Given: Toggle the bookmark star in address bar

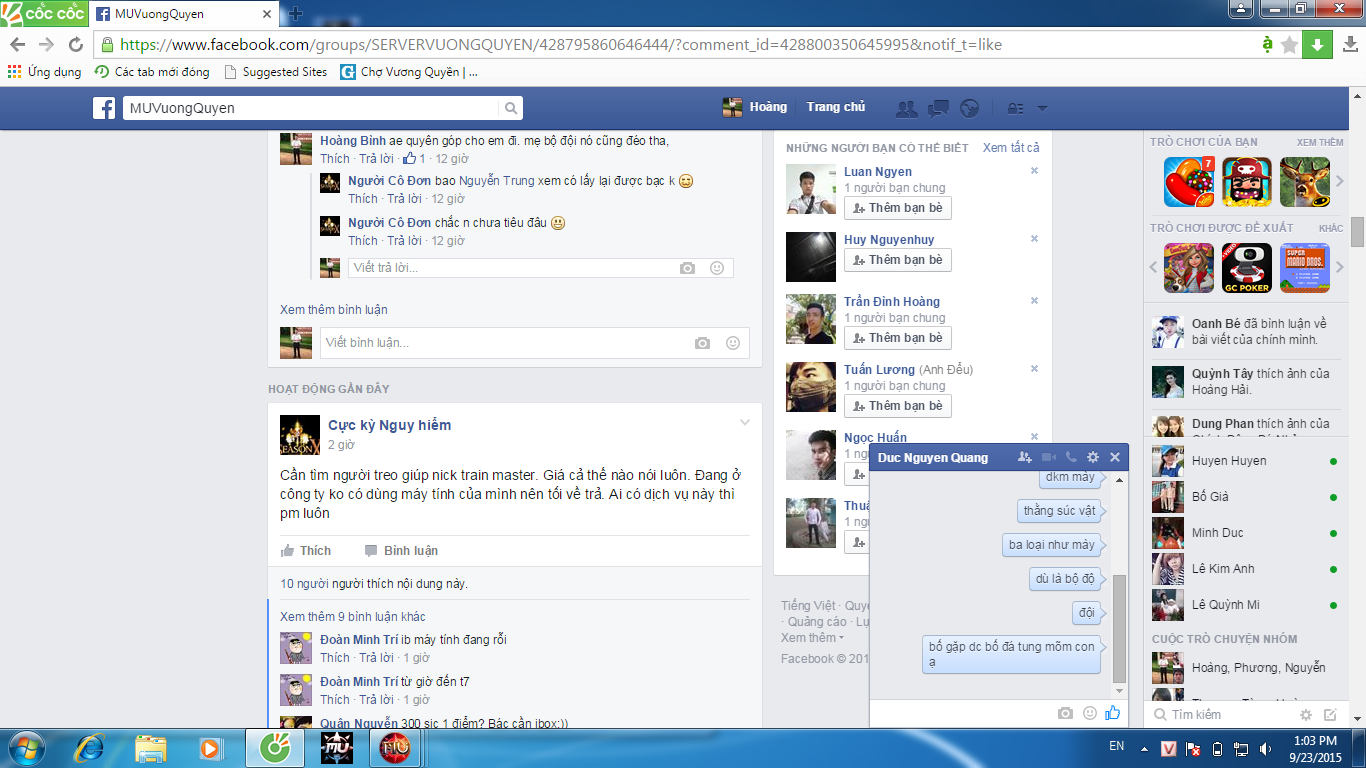Looking at the screenshot, I should pyautogui.click(x=1290, y=44).
